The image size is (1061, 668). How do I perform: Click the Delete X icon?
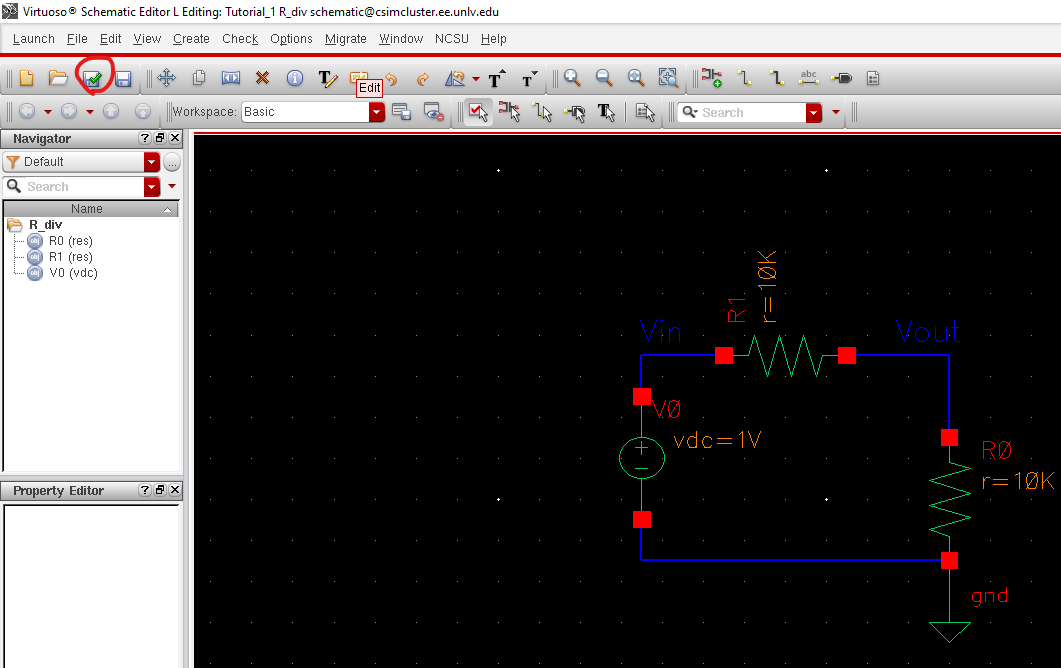(262, 78)
